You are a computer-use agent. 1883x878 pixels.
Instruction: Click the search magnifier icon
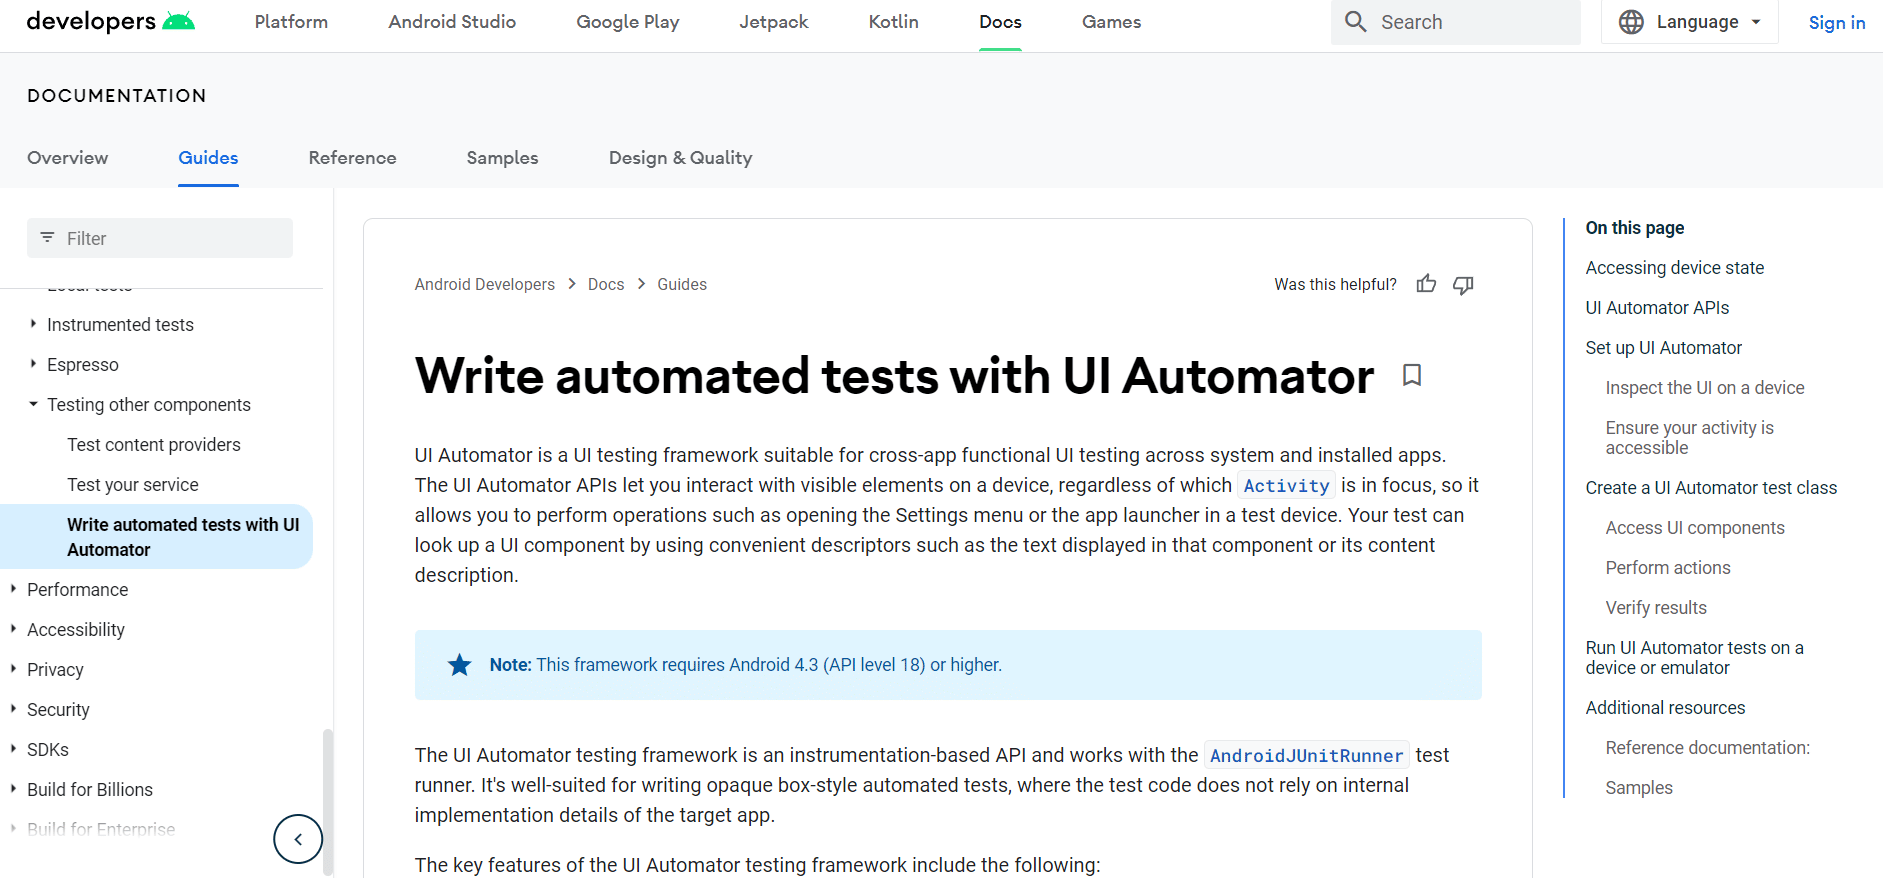coord(1355,21)
